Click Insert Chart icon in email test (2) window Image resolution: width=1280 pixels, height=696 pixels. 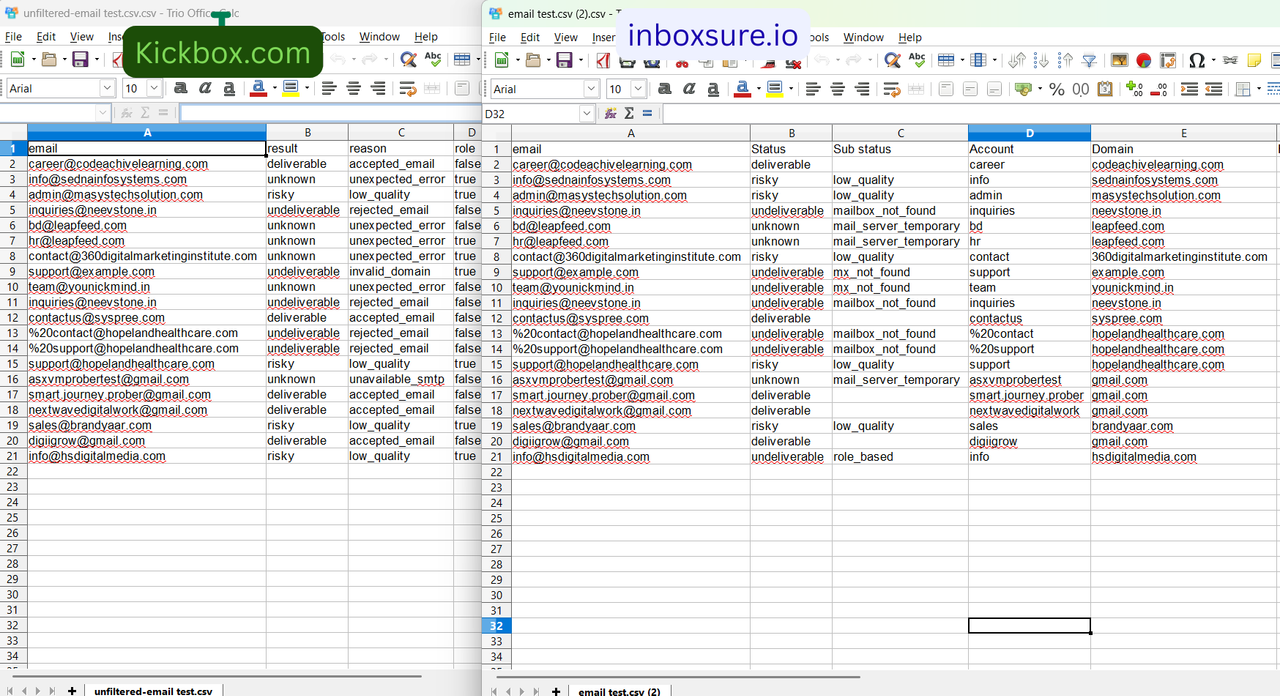click(x=1144, y=60)
